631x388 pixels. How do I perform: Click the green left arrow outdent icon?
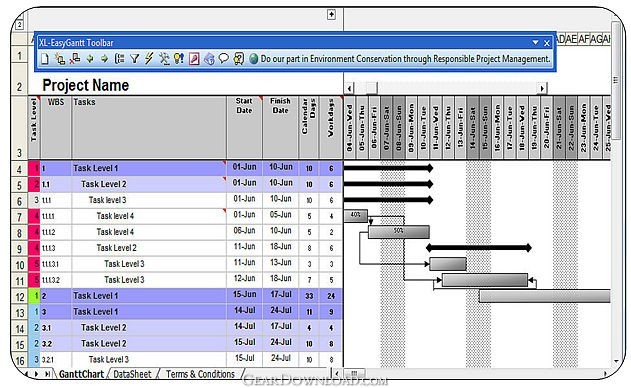[90, 59]
